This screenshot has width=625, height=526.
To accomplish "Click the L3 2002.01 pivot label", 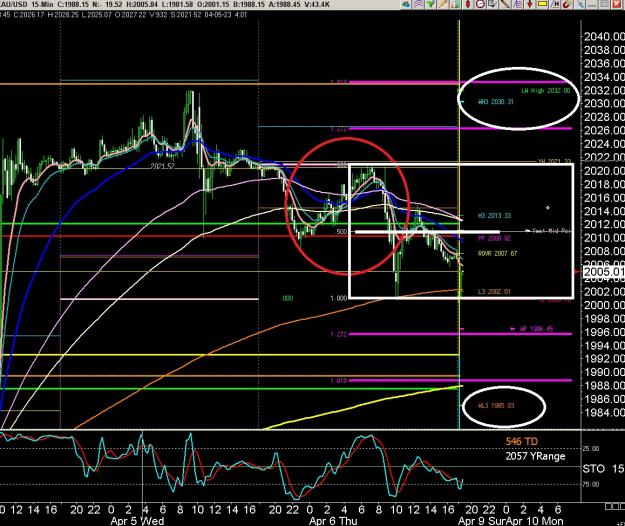I will click(494, 292).
